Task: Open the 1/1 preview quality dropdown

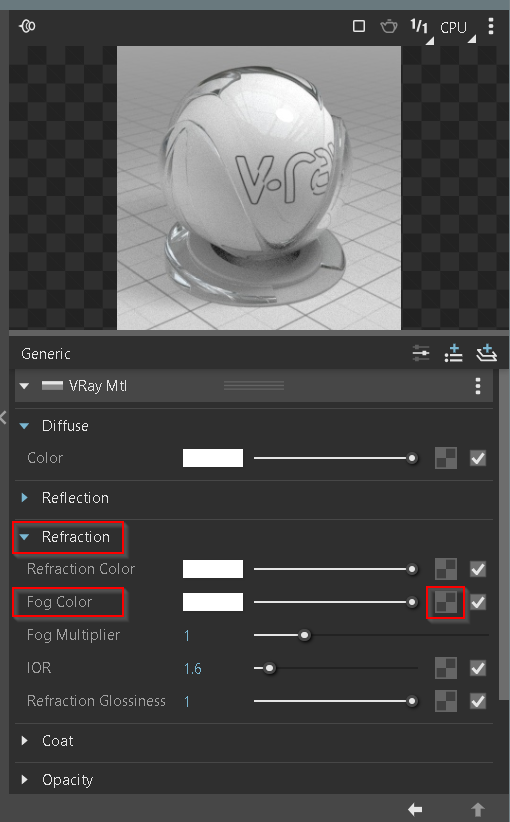Action: (421, 28)
